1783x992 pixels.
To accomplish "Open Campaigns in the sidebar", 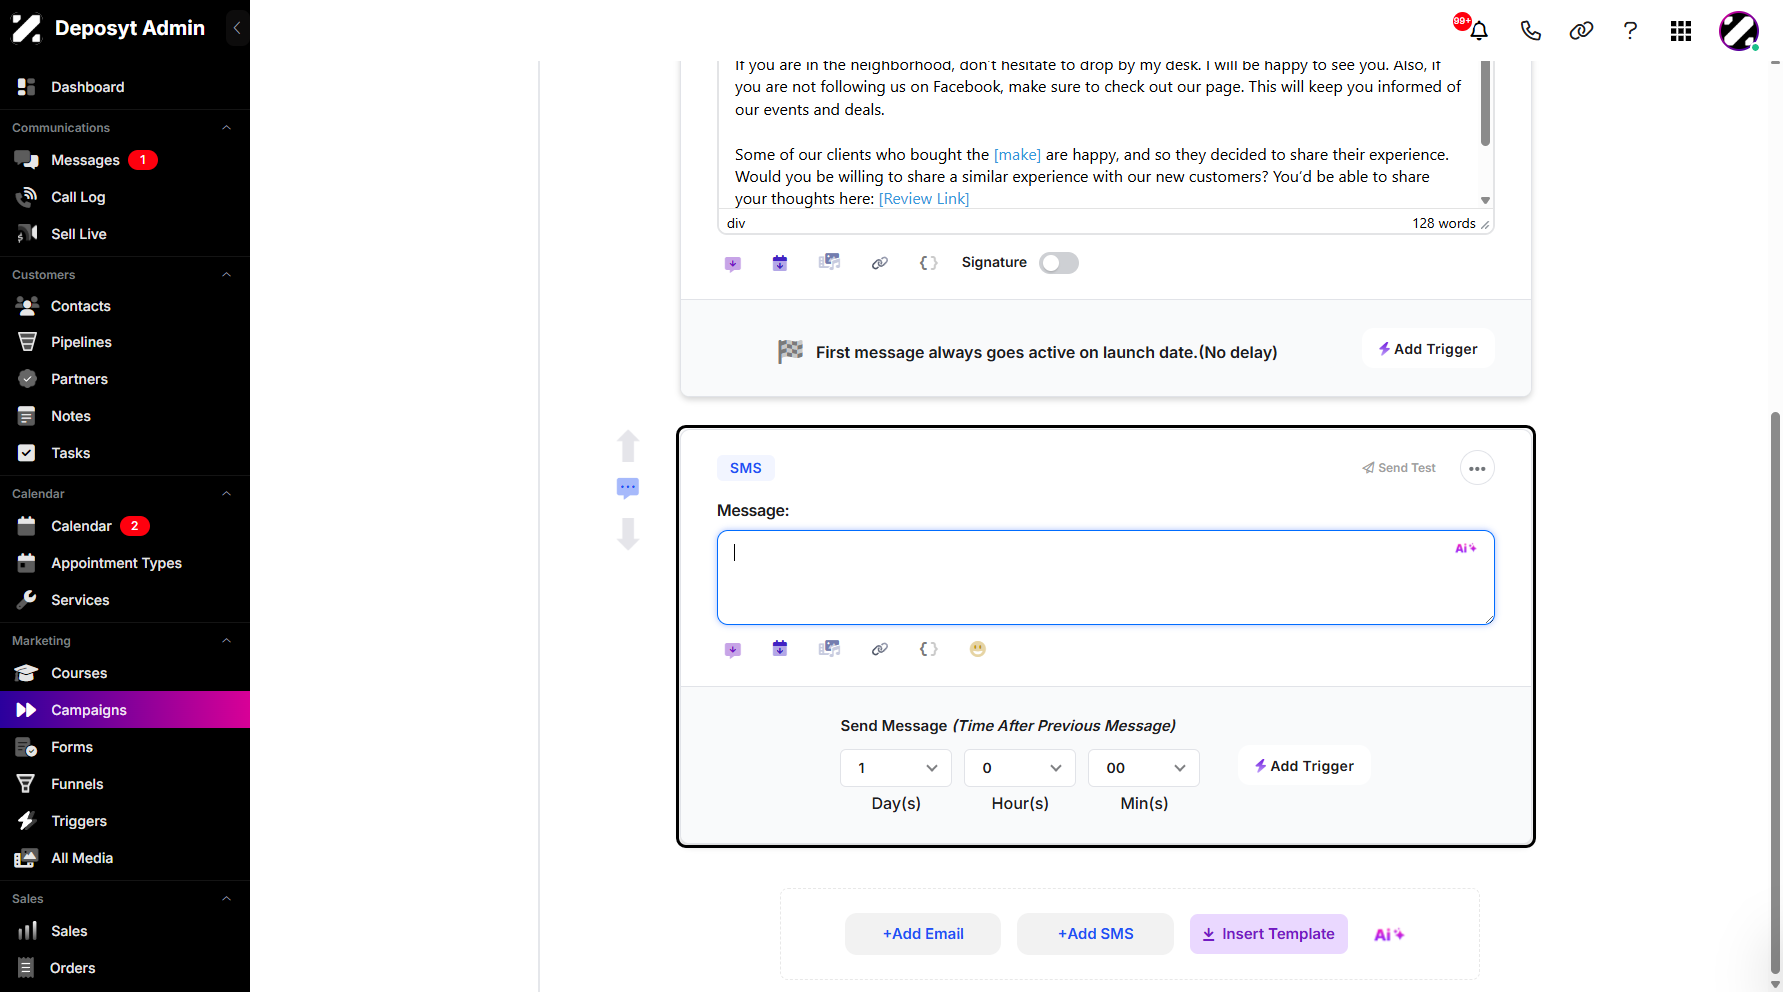I will [x=125, y=710].
